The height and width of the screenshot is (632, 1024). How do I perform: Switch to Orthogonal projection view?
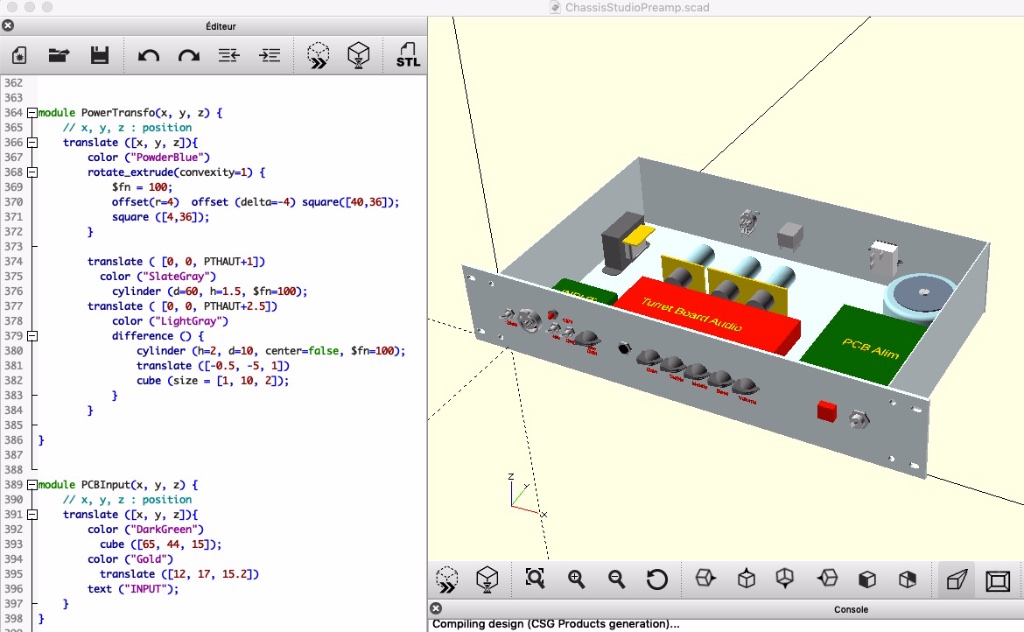(997, 579)
